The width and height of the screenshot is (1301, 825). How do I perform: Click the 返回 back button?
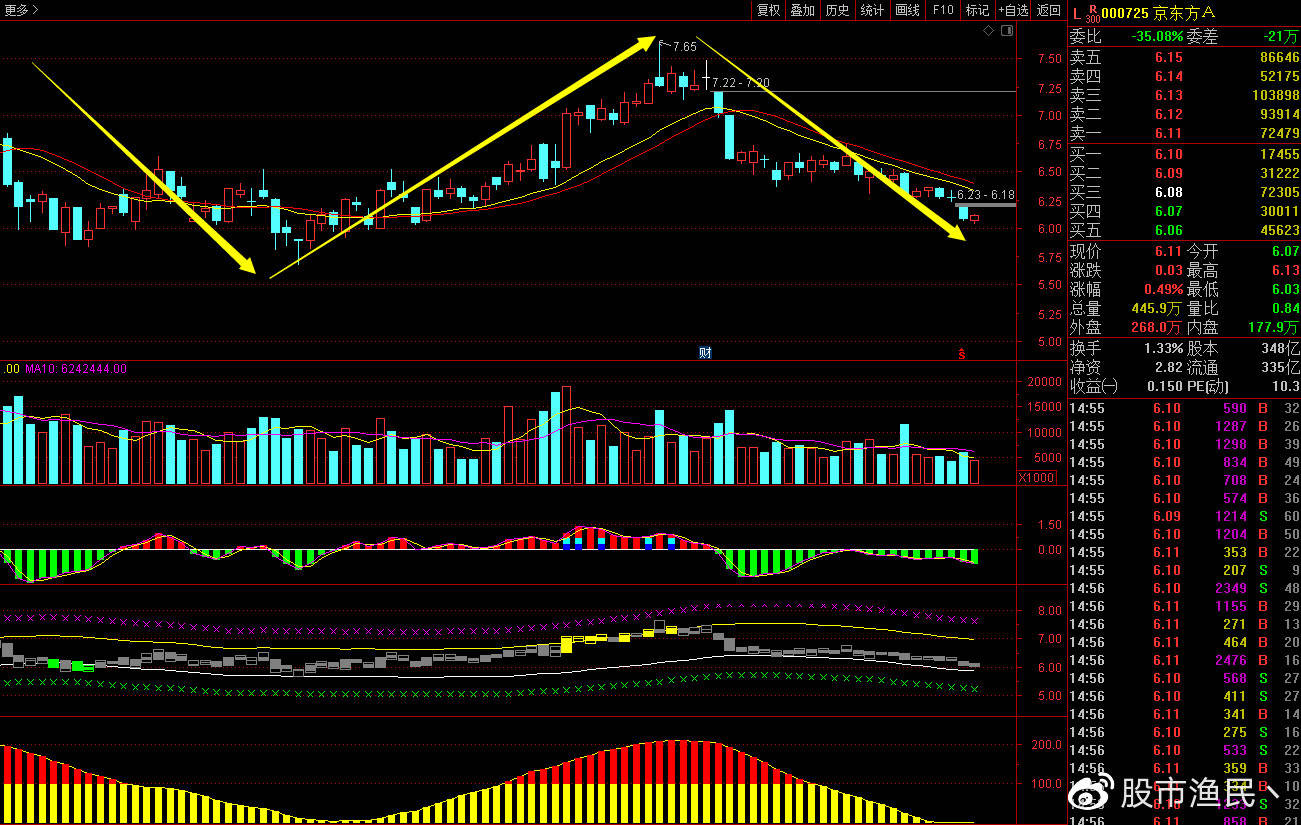(x=1048, y=10)
